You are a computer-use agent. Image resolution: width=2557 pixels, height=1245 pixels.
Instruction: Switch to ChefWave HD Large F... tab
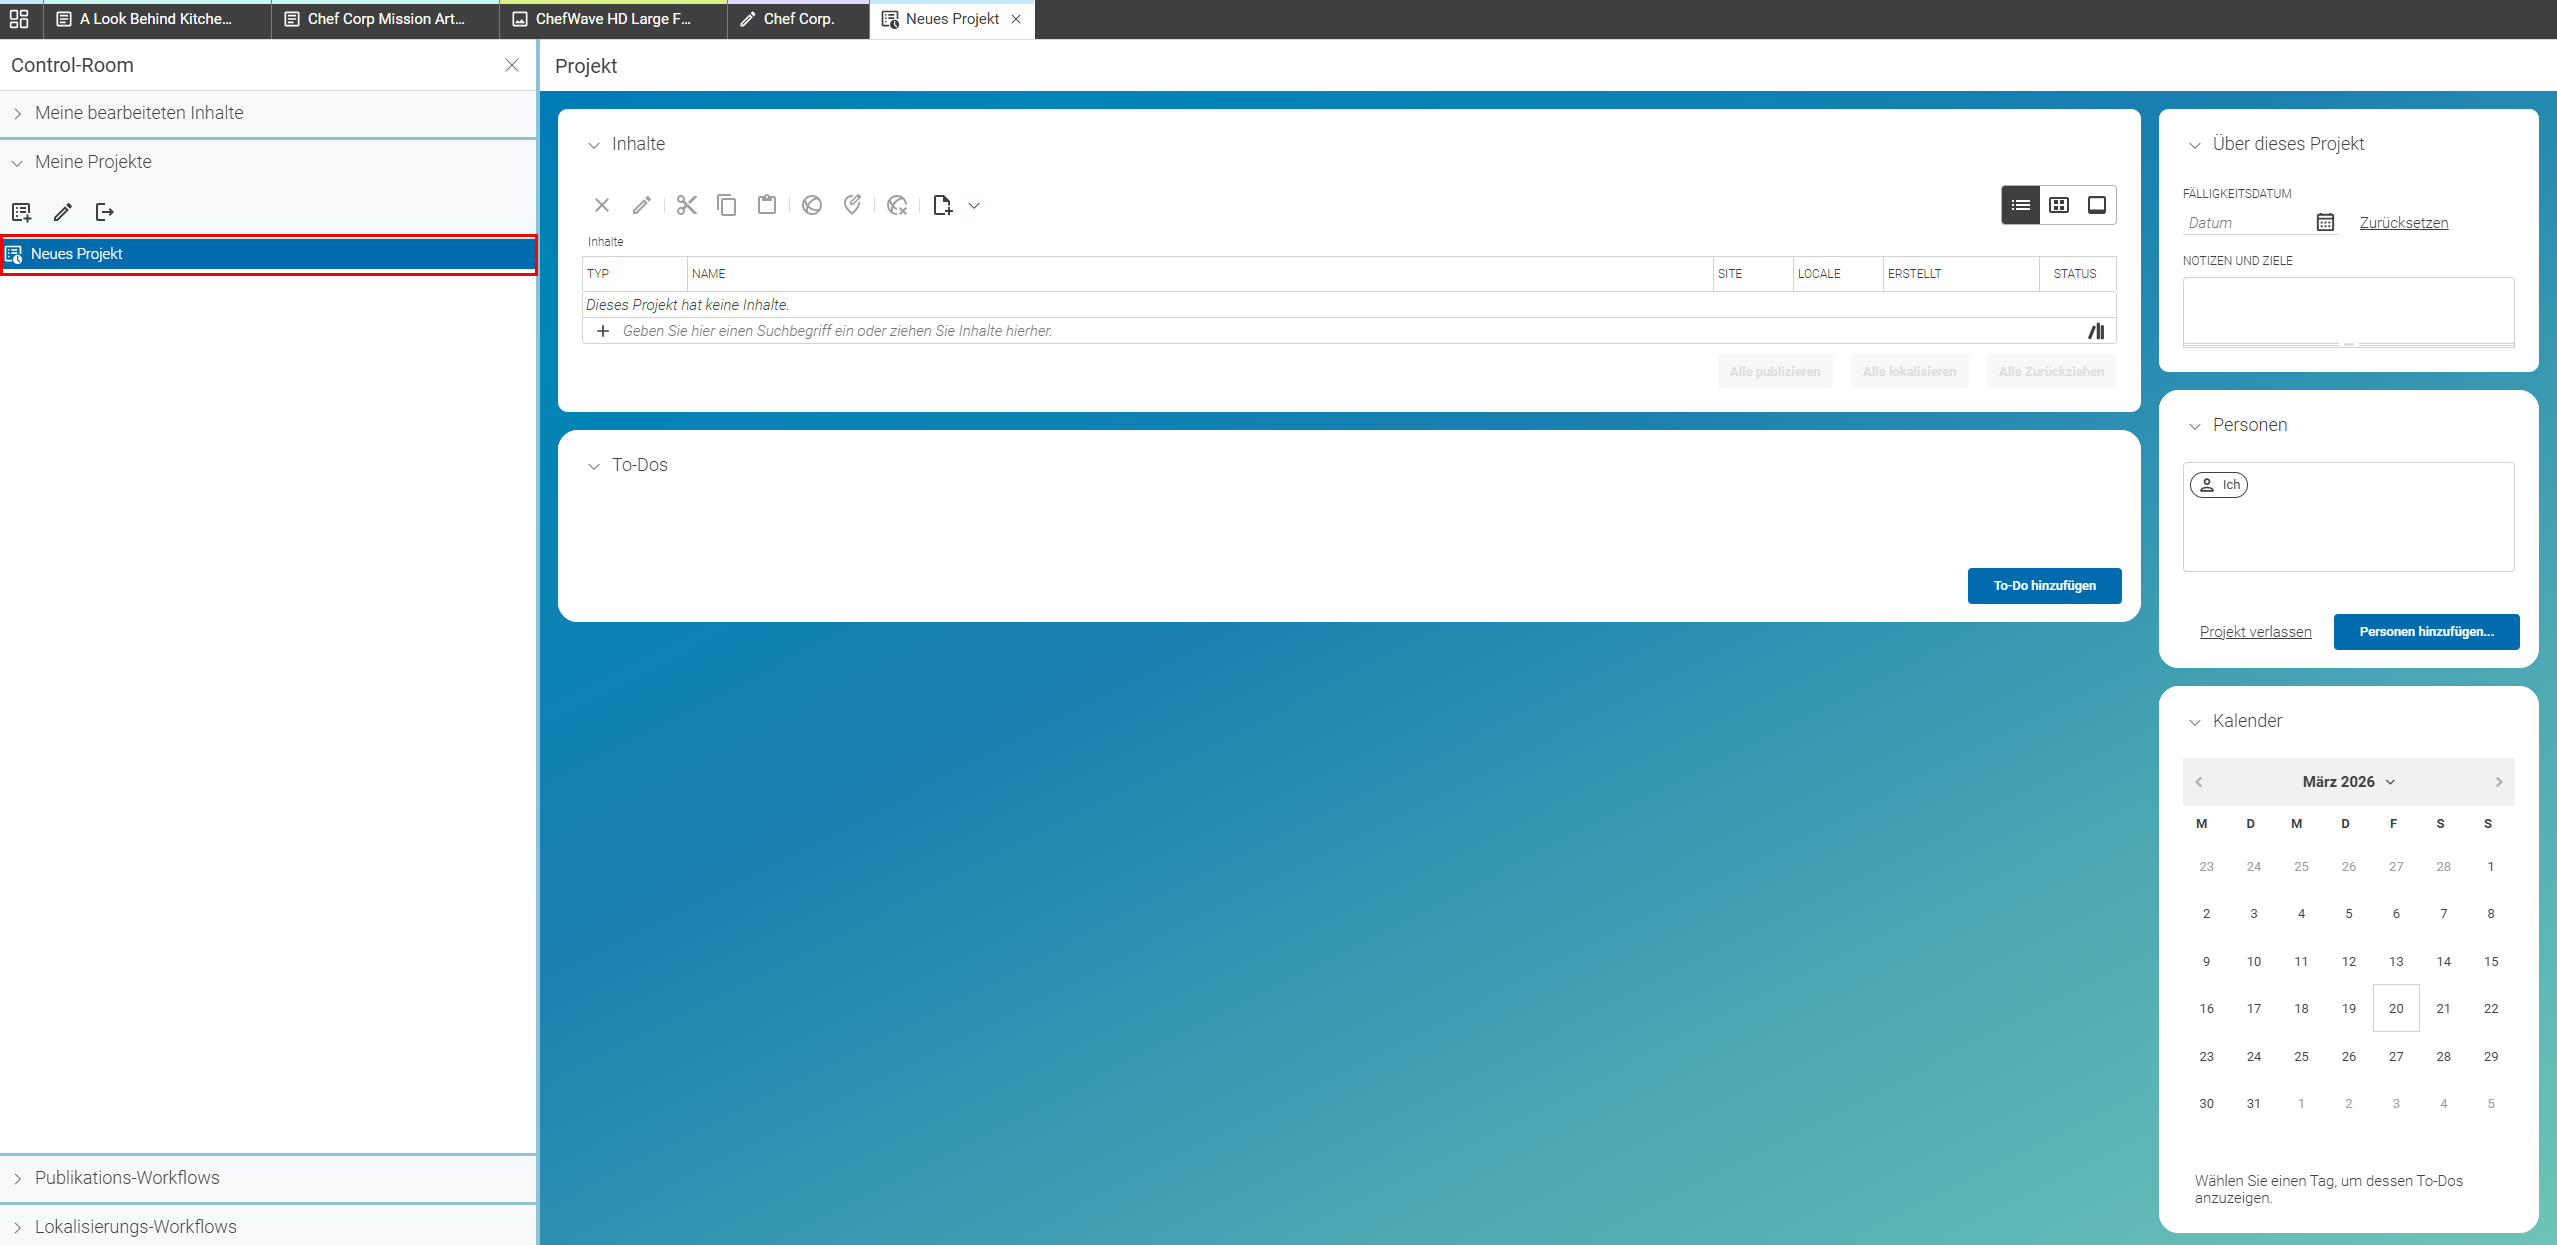(x=613, y=19)
